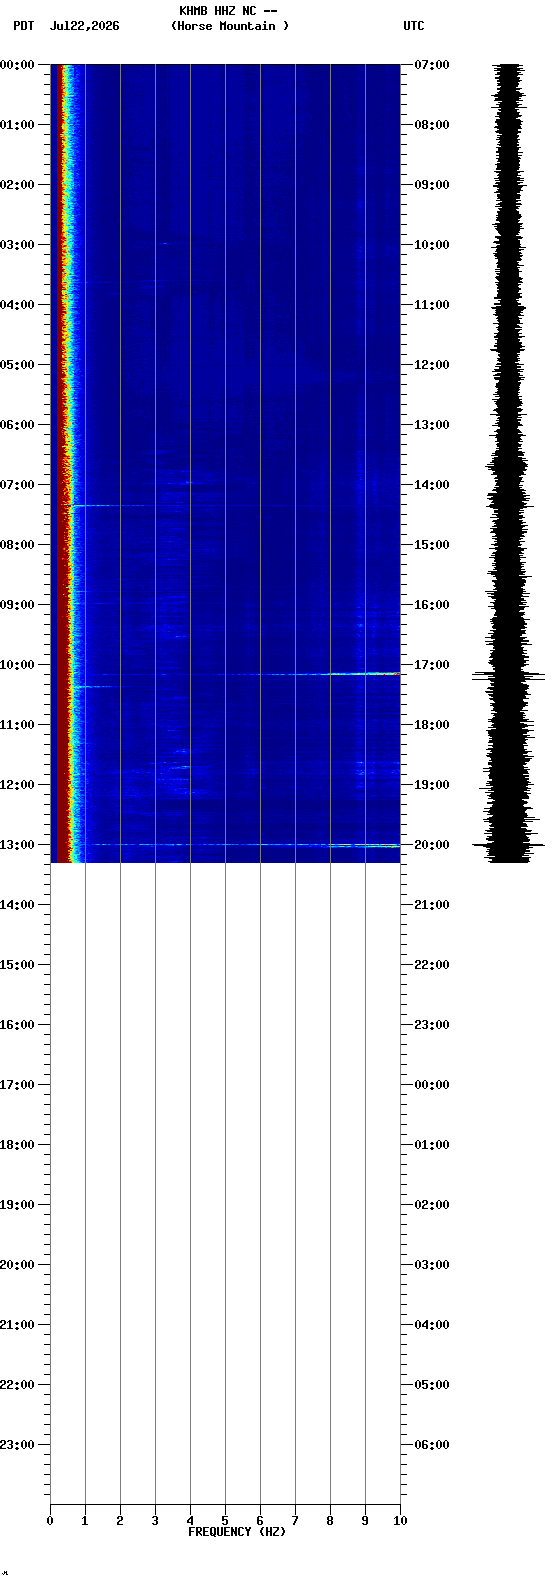The width and height of the screenshot is (552, 1584).
Task: Click the '9' frequency axis label
Action: click(365, 1521)
